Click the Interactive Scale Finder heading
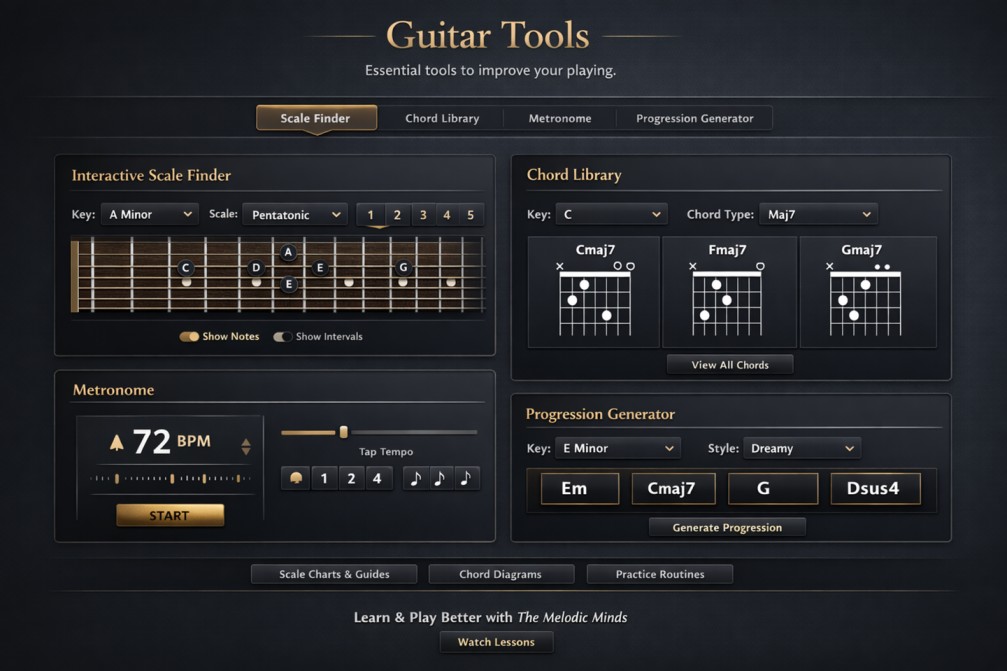This screenshot has height=671, width=1007. pyautogui.click(x=151, y=175)
